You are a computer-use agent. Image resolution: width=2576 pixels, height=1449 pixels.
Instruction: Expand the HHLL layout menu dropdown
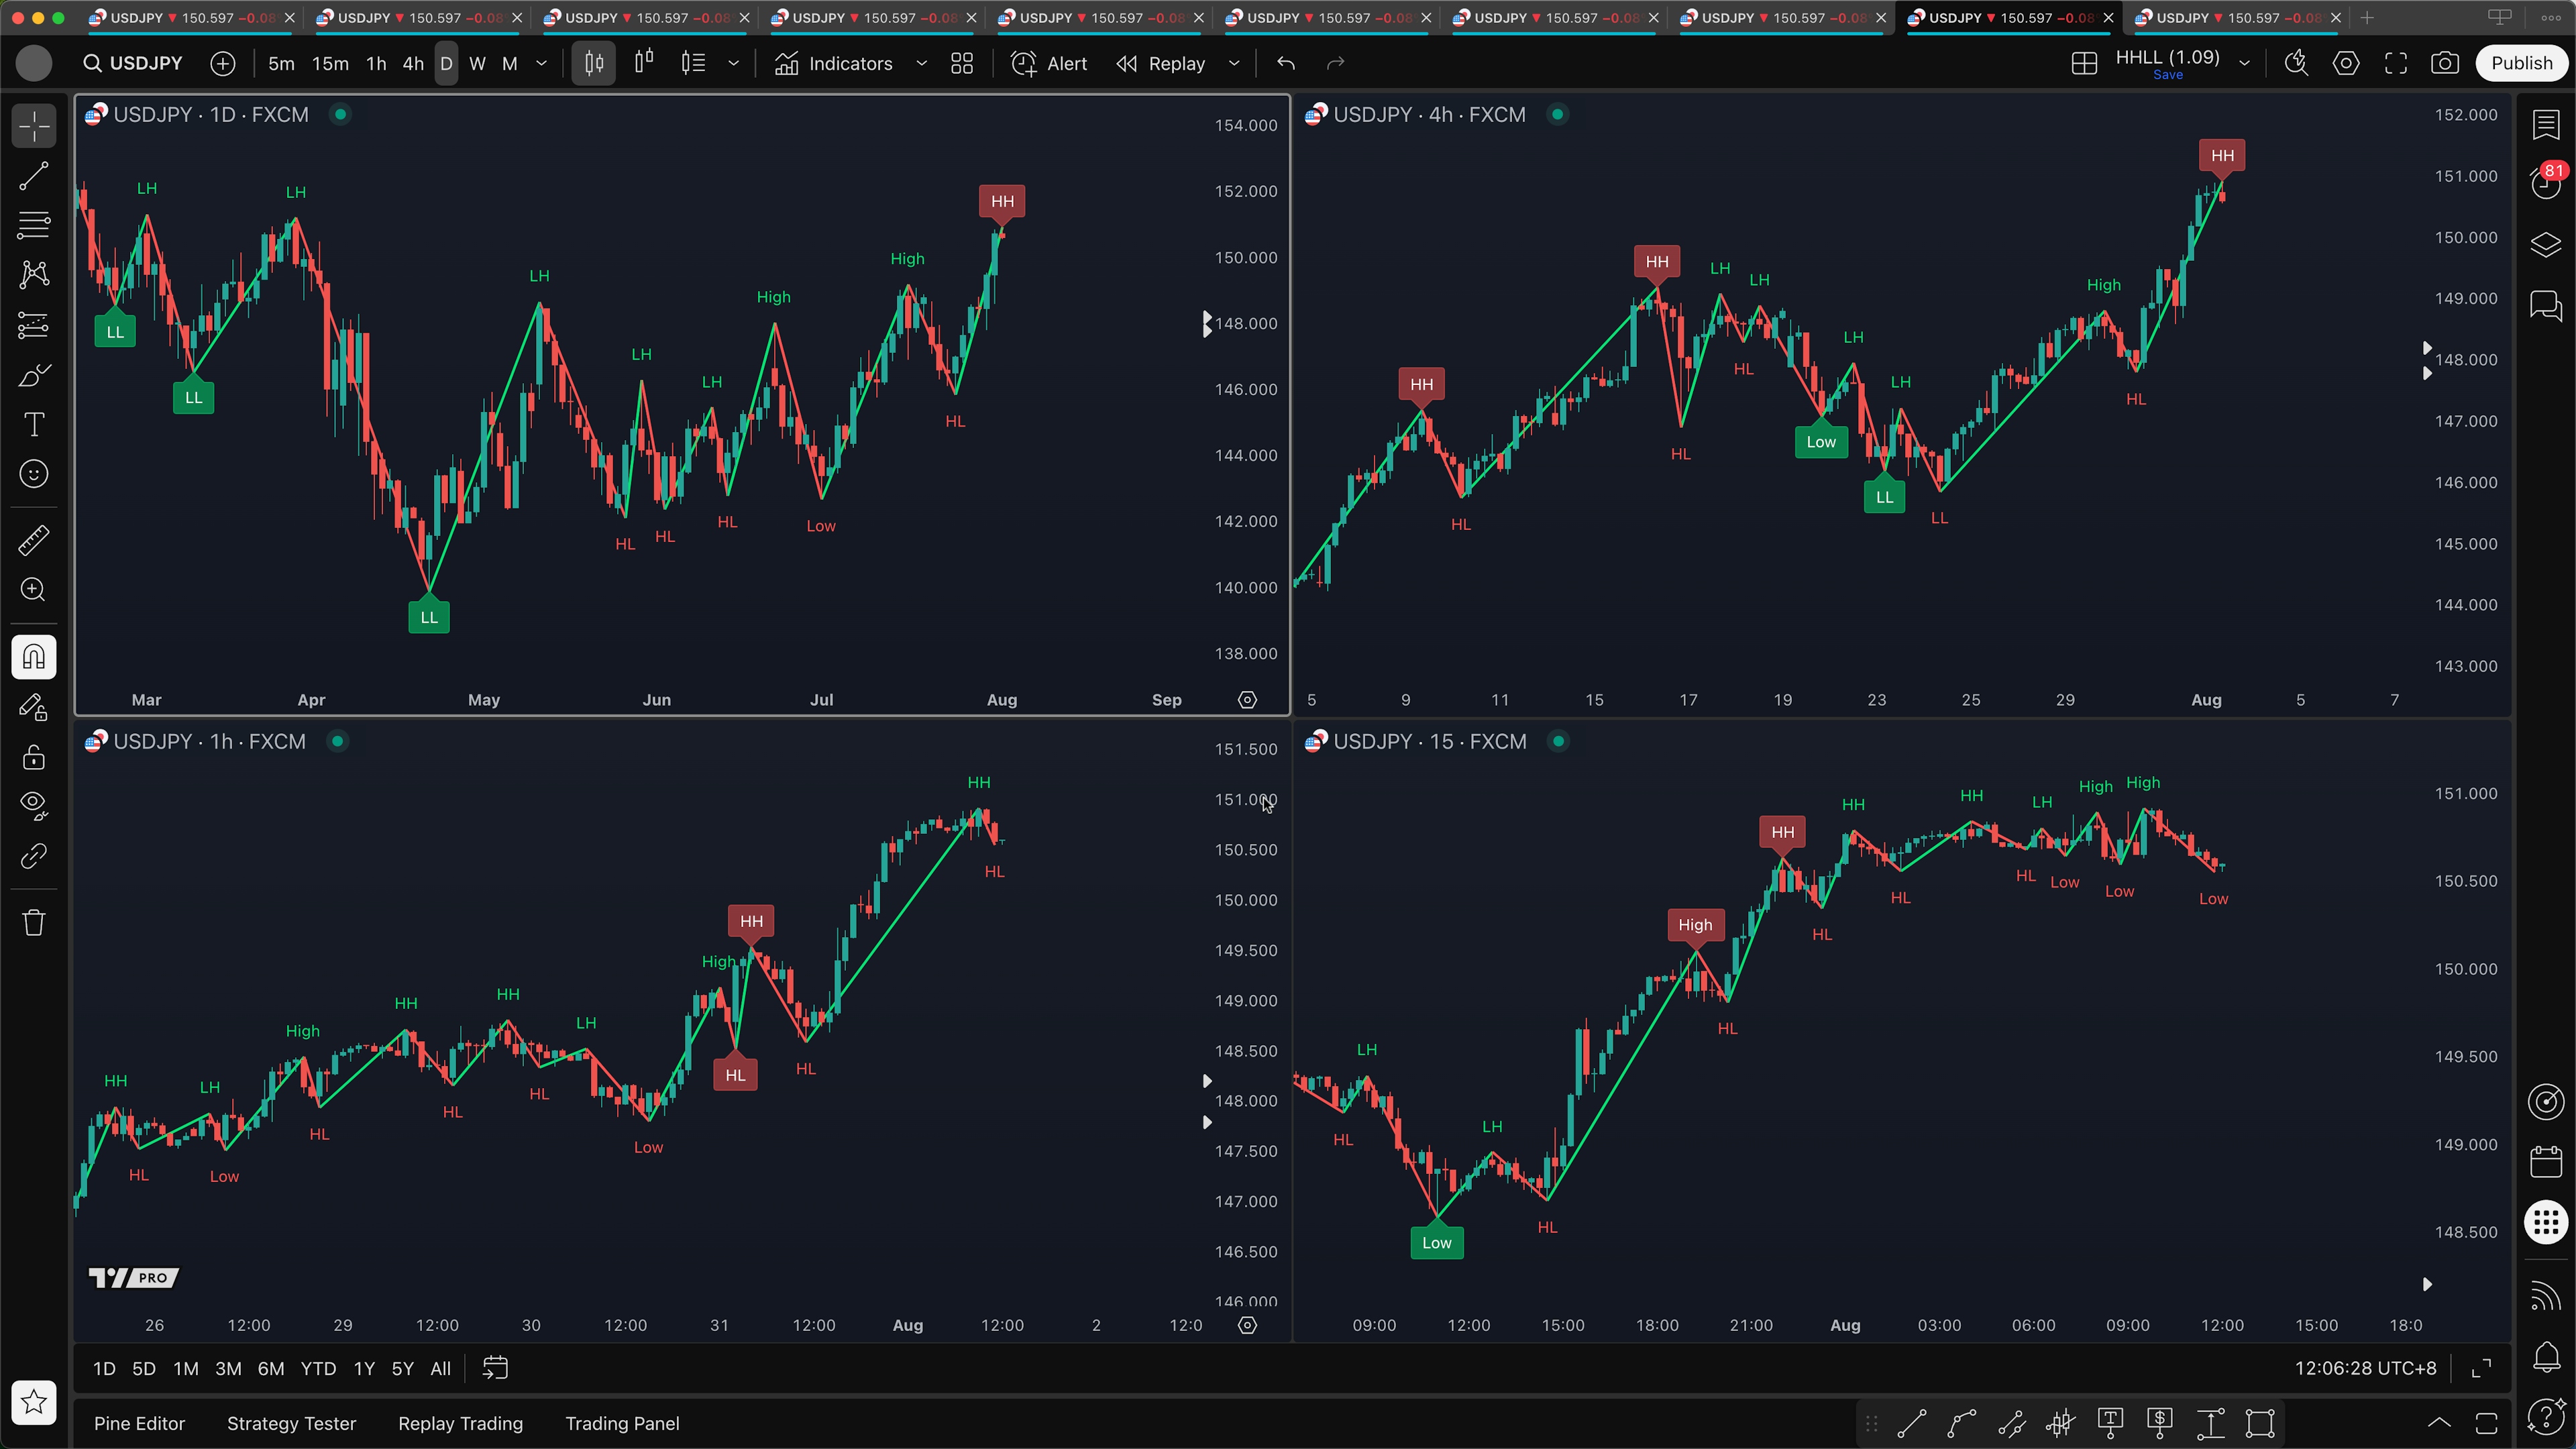point(2244,63)
